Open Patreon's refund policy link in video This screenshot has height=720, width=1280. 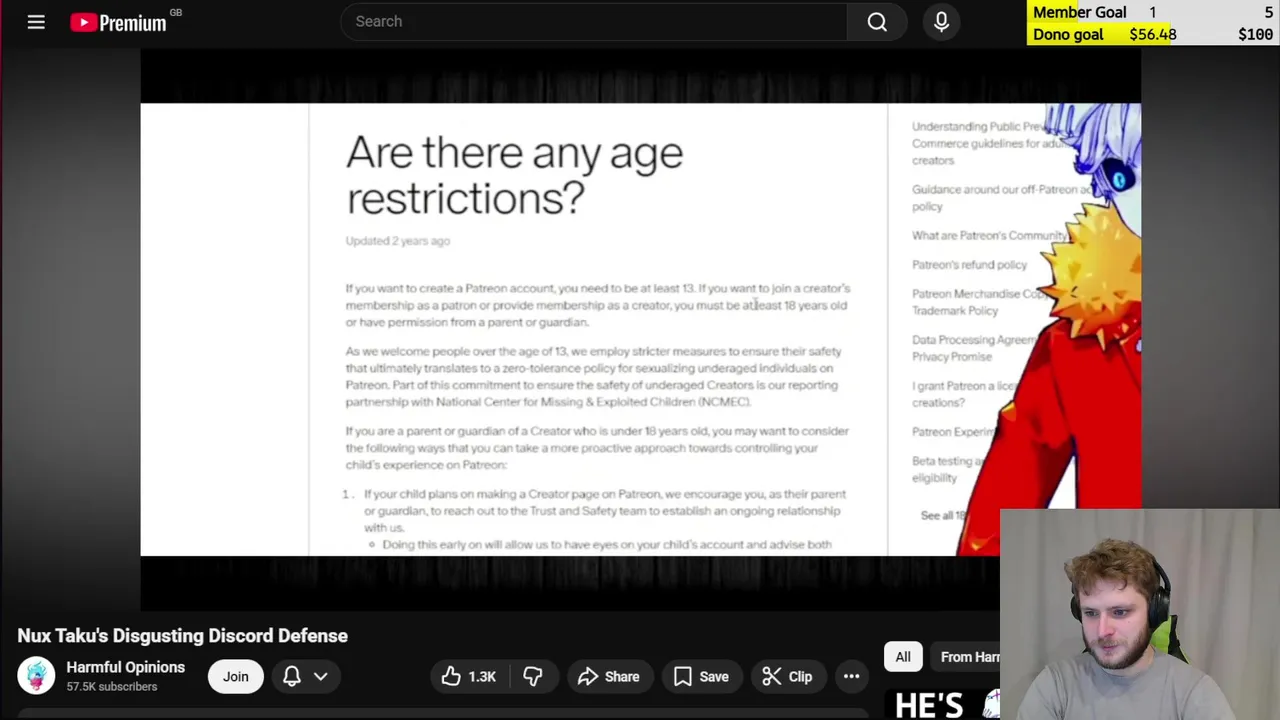(x=969, y=265)
